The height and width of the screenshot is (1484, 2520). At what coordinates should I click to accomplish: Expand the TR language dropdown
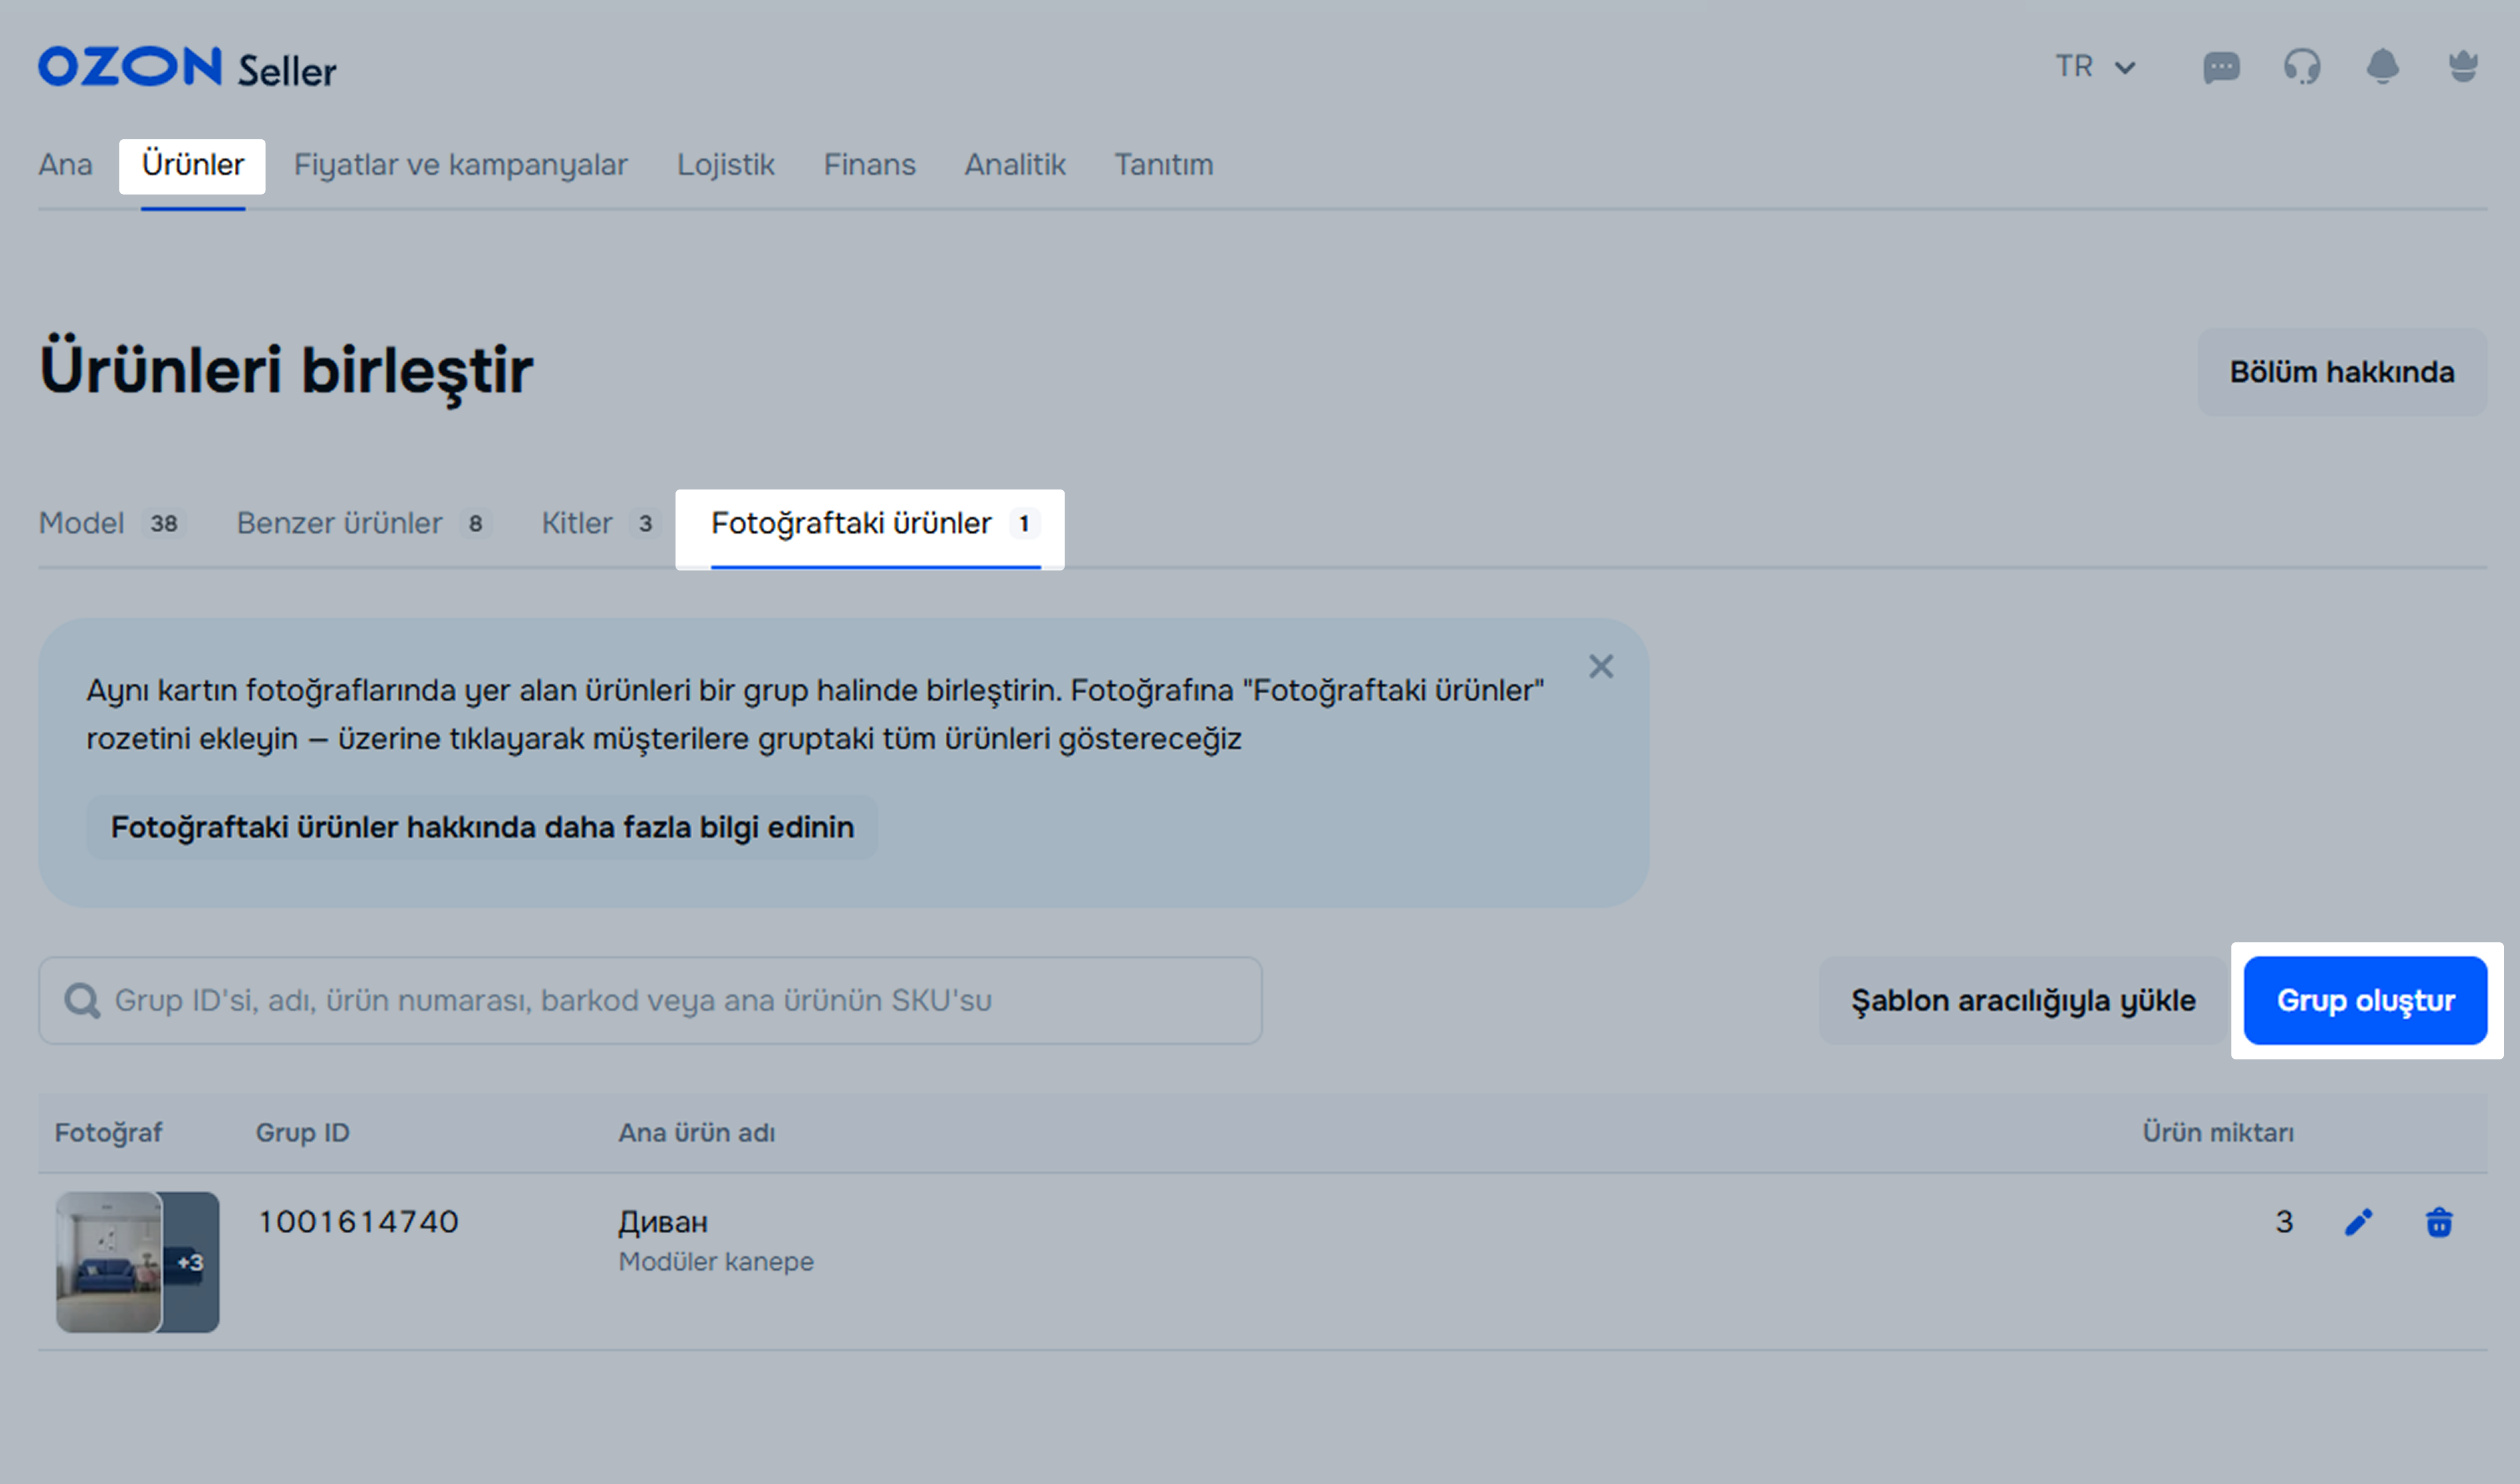pyautogui.click(x=2096, y=67)
